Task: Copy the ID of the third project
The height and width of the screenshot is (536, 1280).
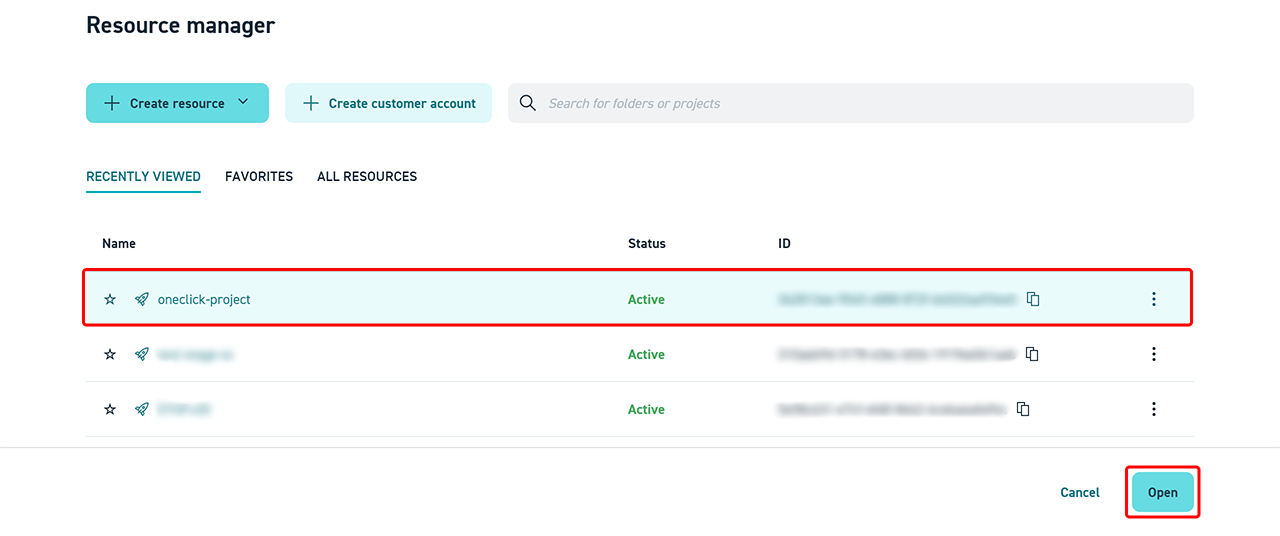Action: pyautogui.click(x=1023, y=409)
